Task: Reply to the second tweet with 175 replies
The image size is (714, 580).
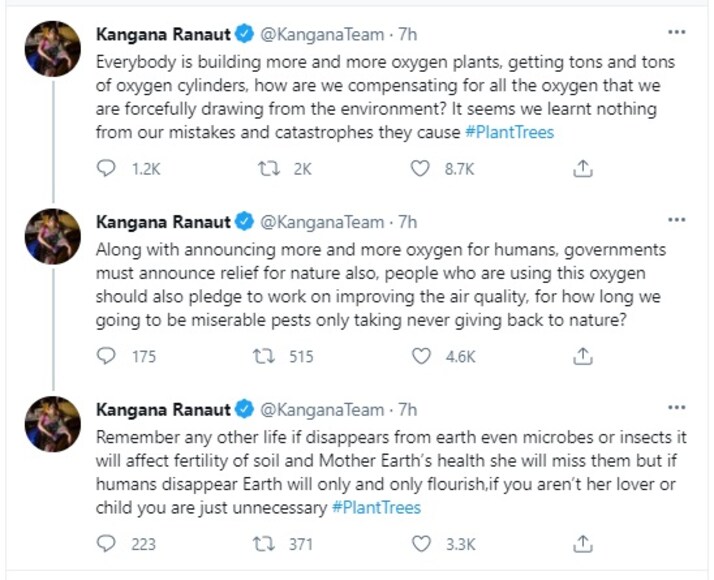Action: [x=107, y=356]
